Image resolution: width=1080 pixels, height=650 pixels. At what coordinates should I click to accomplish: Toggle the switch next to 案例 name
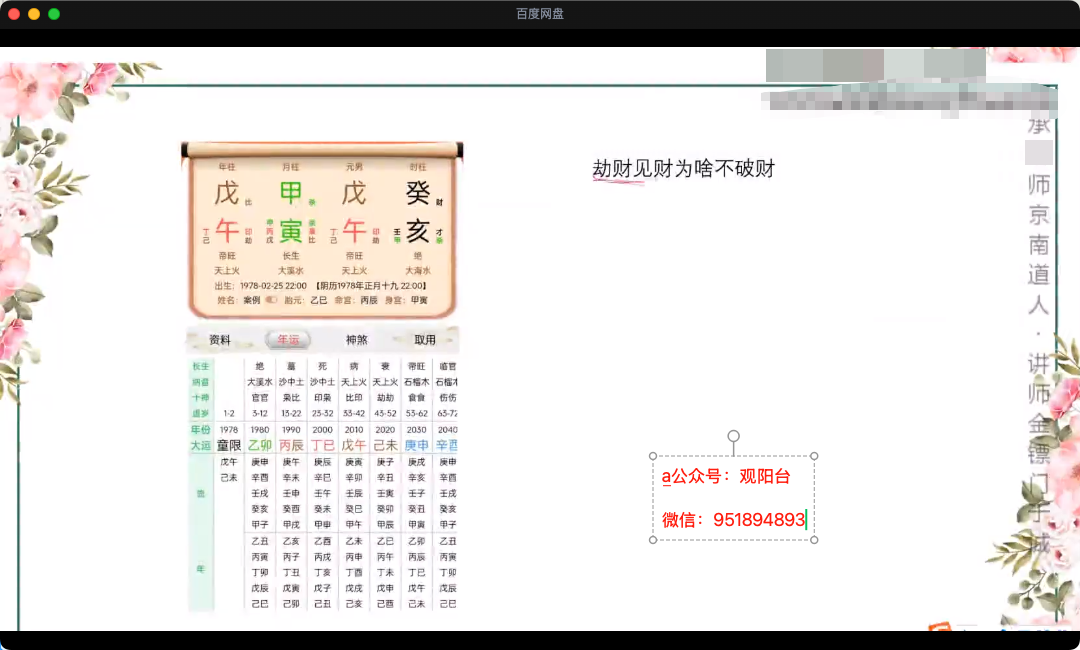coord(271,300)
